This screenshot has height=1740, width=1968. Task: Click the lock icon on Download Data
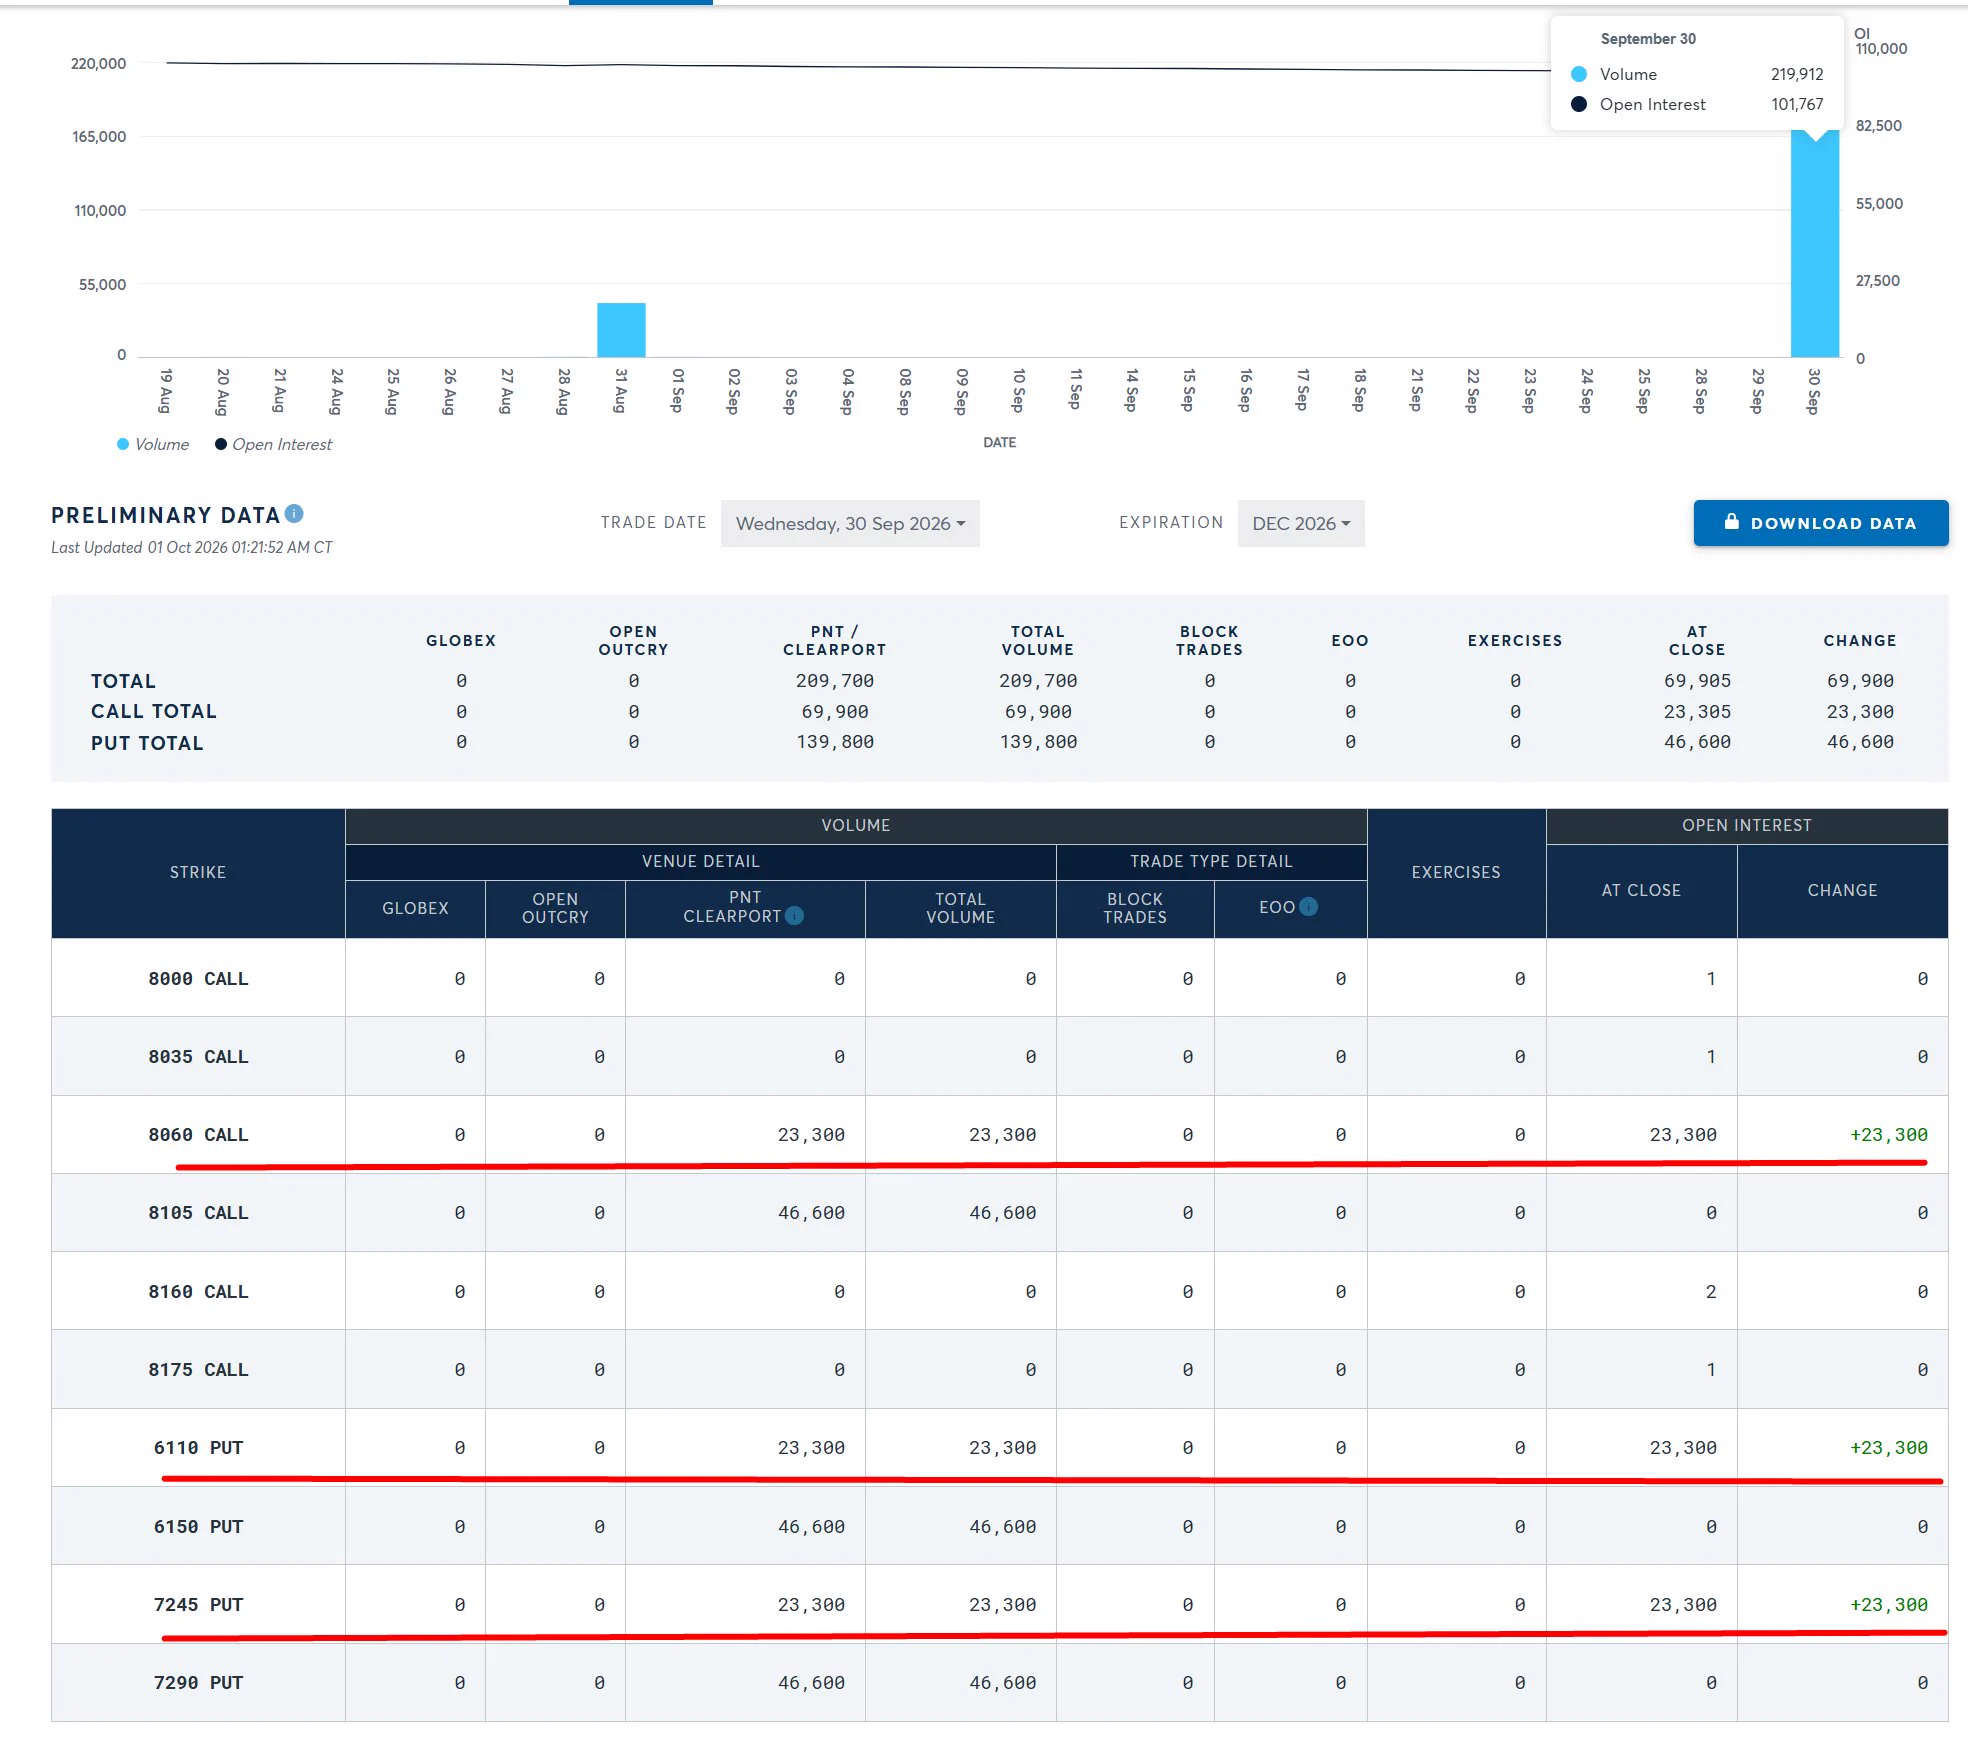[x=1732, y=522]
